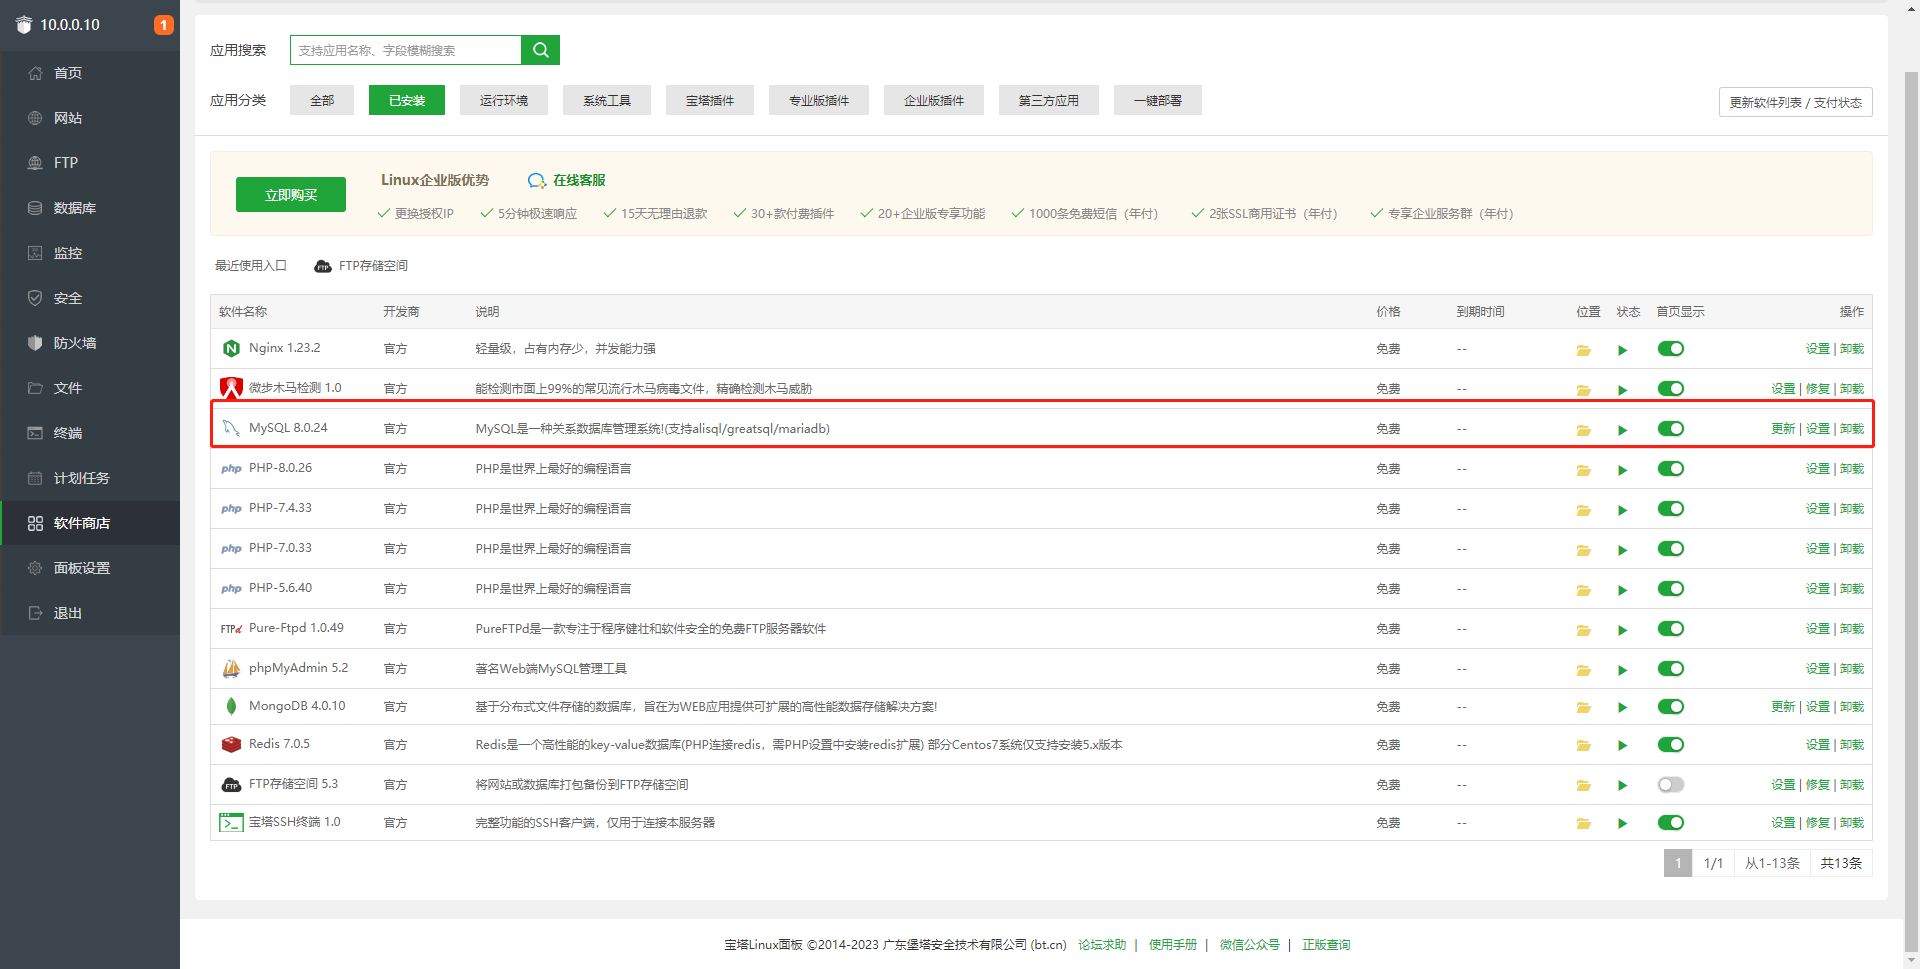Open 防火墙 in the sidebar
The width and height of the screenshot is (1920, 969).
click(x=90, y=343)
